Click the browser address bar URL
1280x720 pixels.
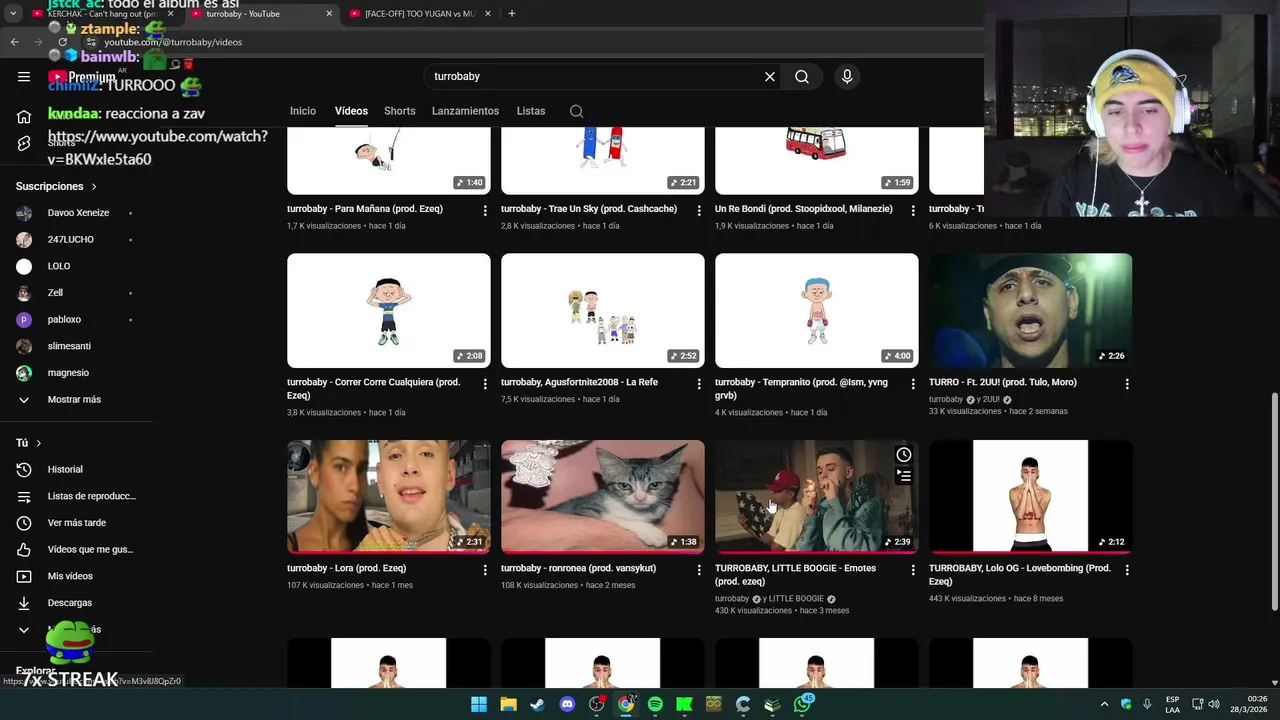click(x=174, y=42)
